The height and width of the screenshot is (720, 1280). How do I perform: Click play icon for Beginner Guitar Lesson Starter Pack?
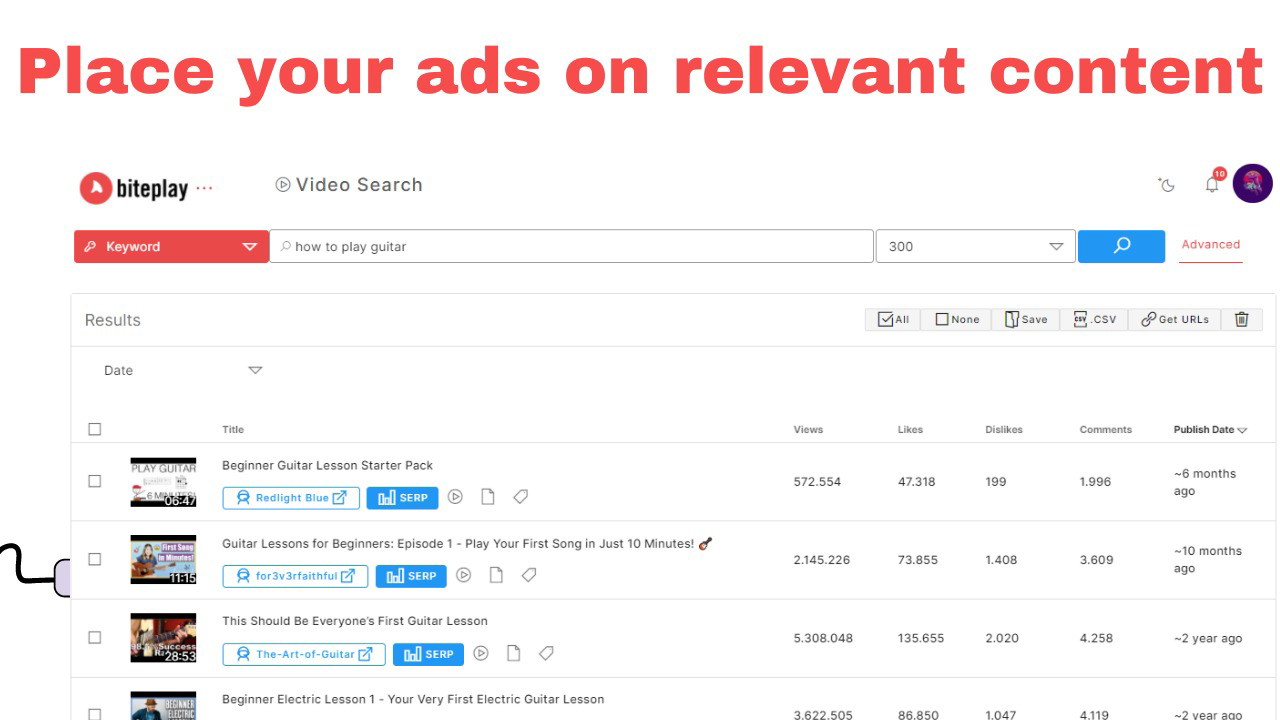click(455, 497)
